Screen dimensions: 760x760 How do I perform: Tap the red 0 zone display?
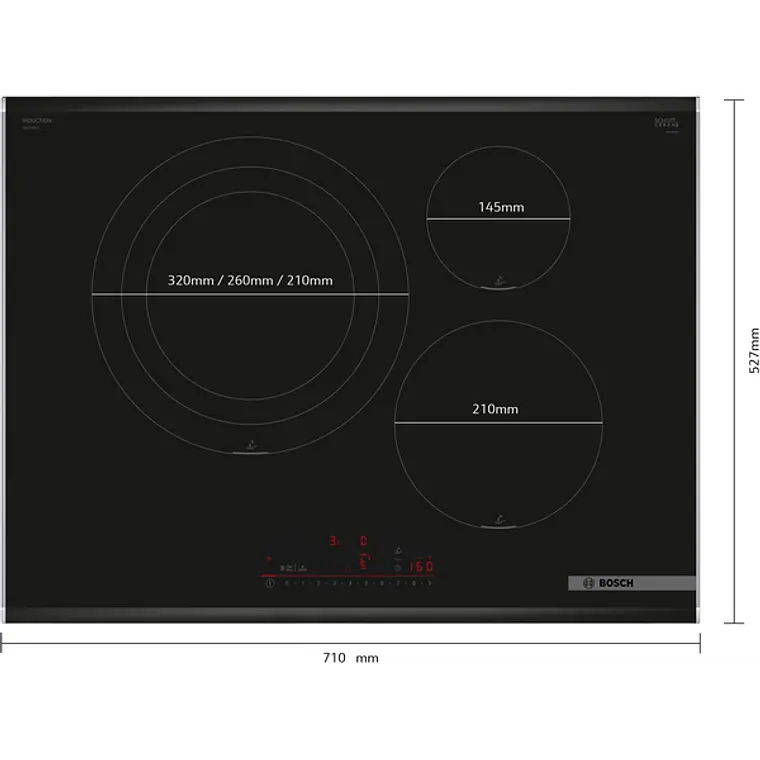(364, 540)
